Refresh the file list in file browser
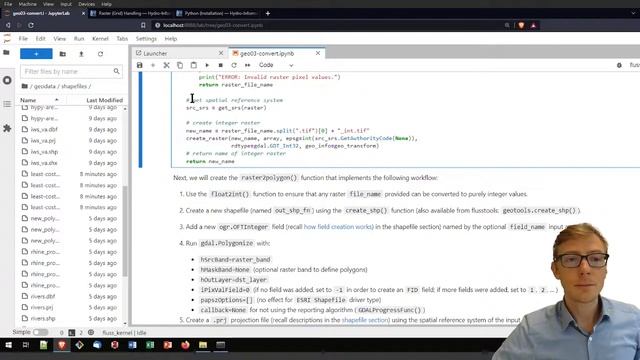This screenshot has height=360, width=640. coord(100,54)
